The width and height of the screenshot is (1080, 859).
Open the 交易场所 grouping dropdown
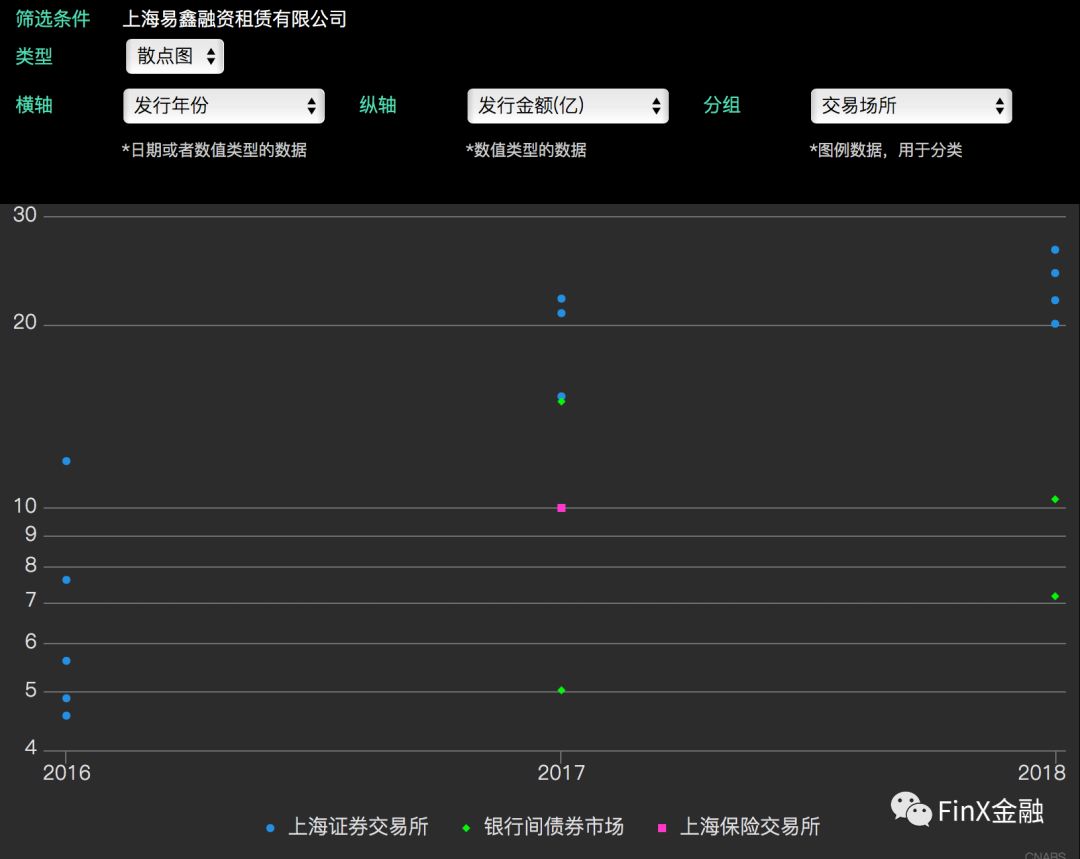(911, 106)
